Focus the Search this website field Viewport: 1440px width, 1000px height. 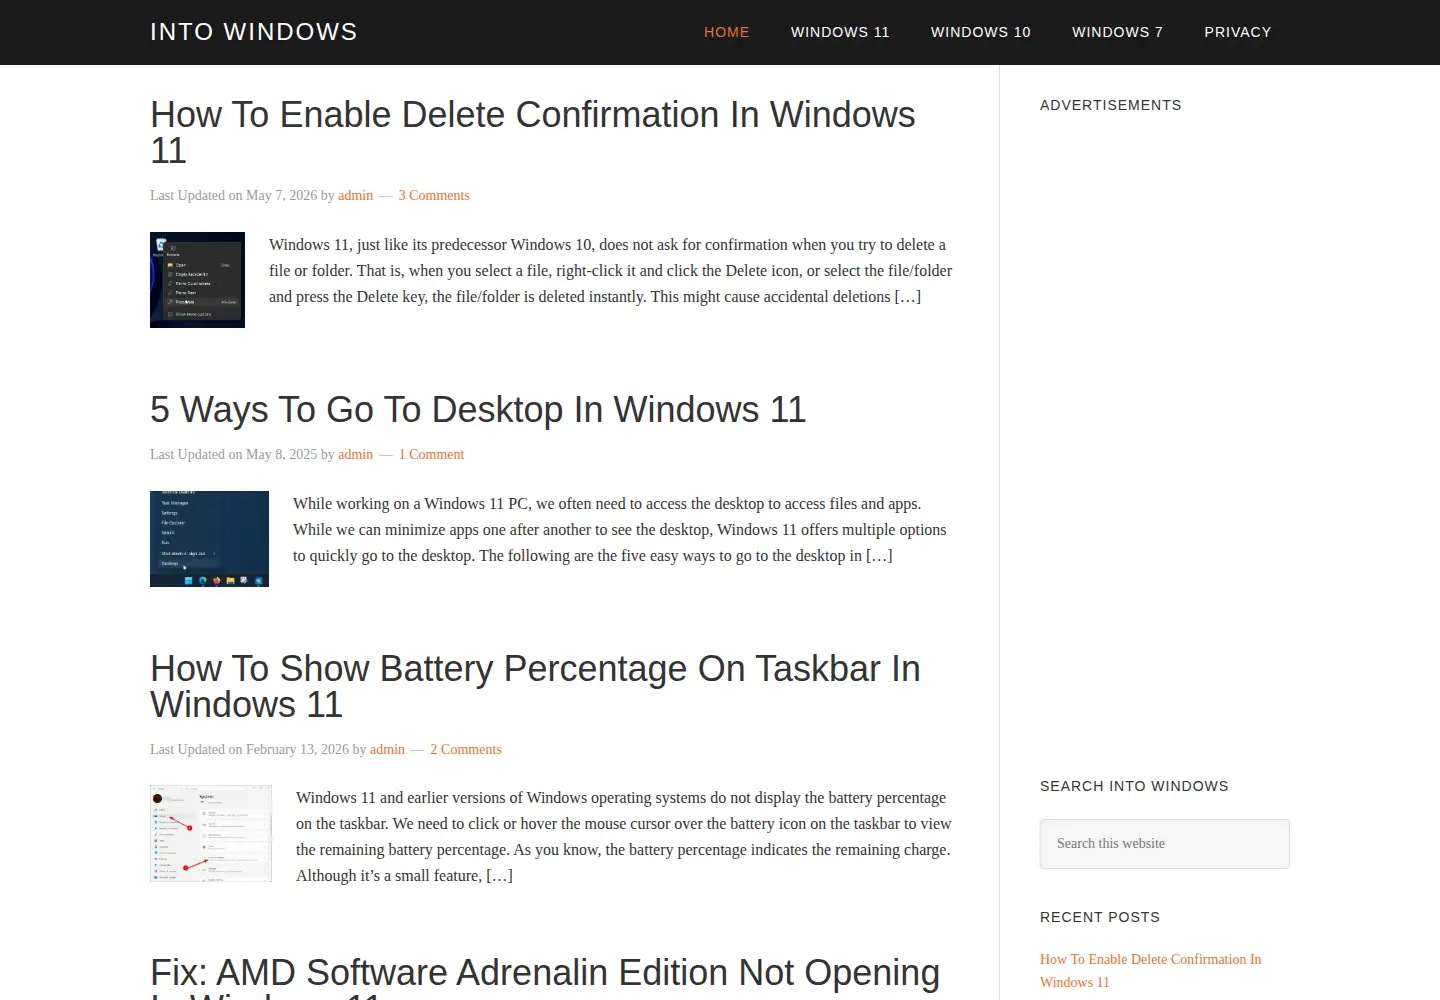pos(1165,844)
